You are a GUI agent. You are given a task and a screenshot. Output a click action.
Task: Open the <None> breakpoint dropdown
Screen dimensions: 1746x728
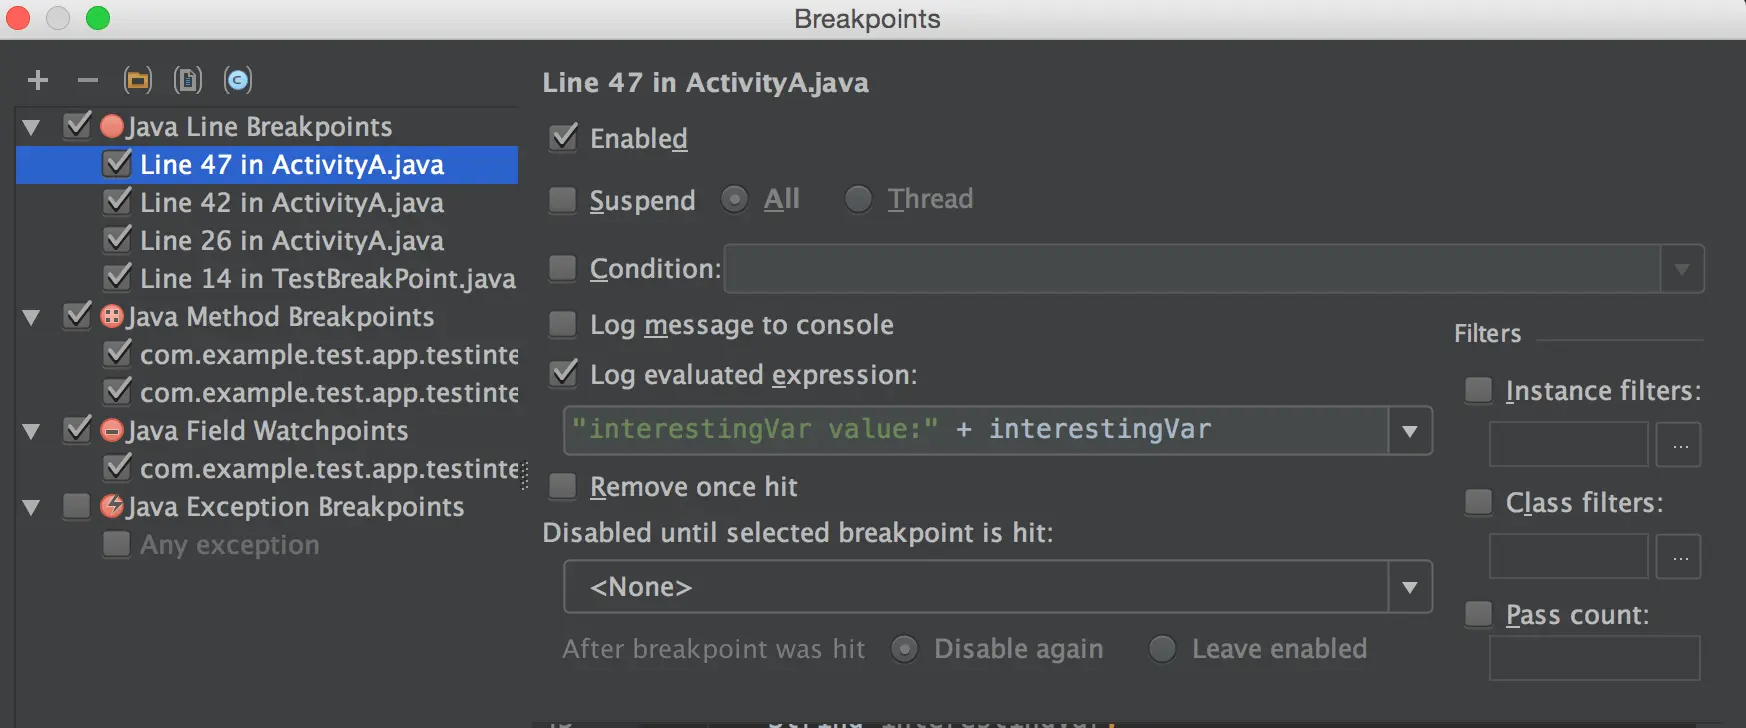pyautogui.click(x=1410, y=587)
